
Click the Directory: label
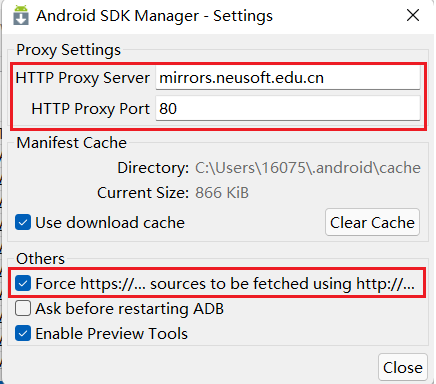(x=153, y=168)
